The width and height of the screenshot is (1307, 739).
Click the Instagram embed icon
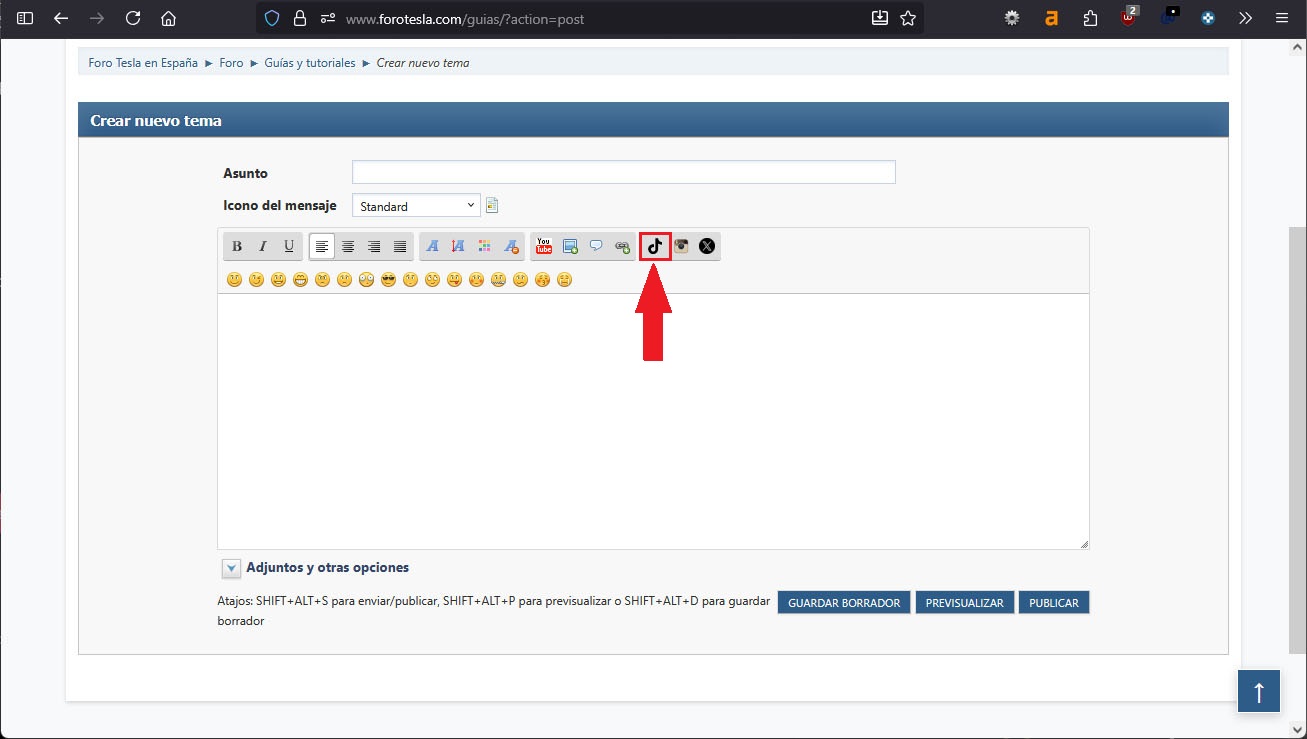[x=681, y=246]
